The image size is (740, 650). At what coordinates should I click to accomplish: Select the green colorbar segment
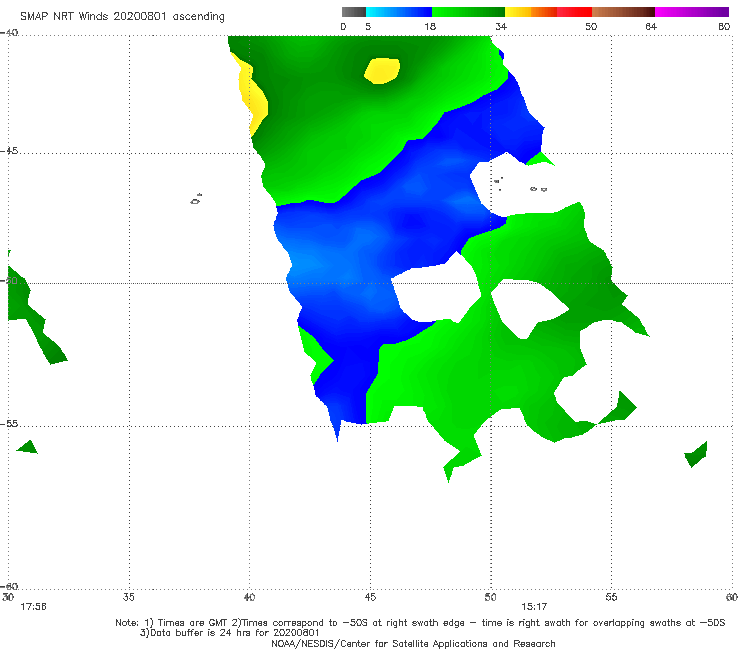tap(468, 12)
